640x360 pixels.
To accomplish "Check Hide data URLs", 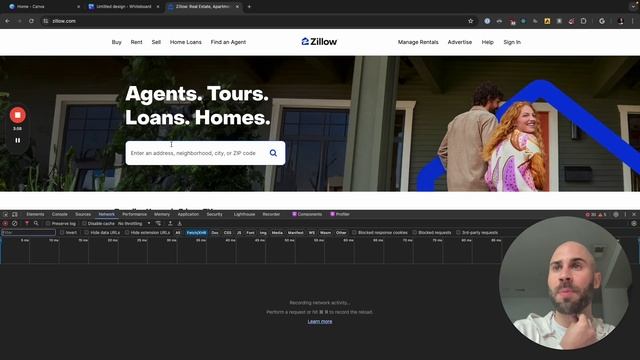I will pyautogui.click(x=87, y=233).
